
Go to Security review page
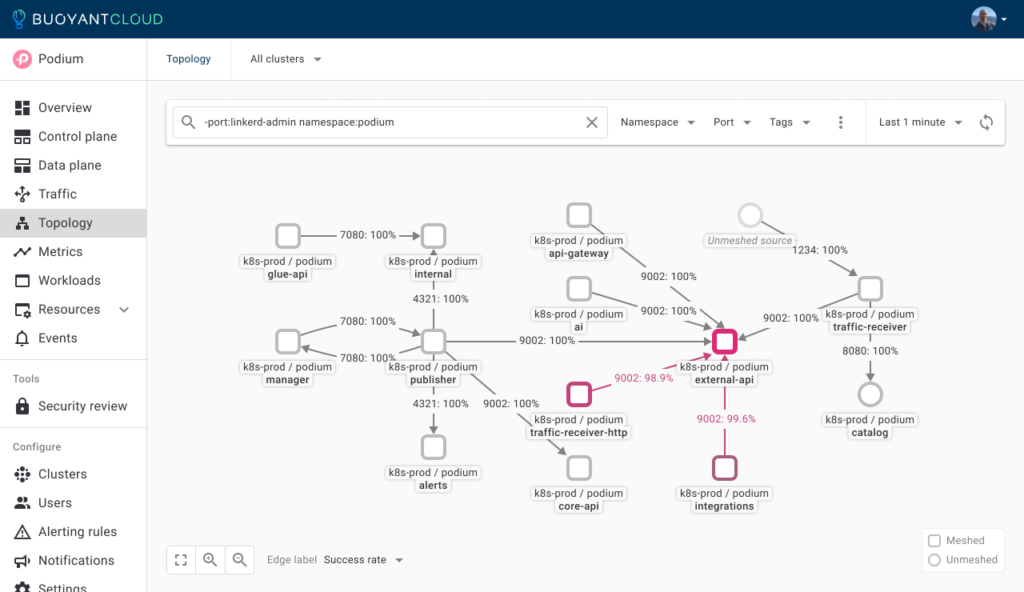pos(82,406)
